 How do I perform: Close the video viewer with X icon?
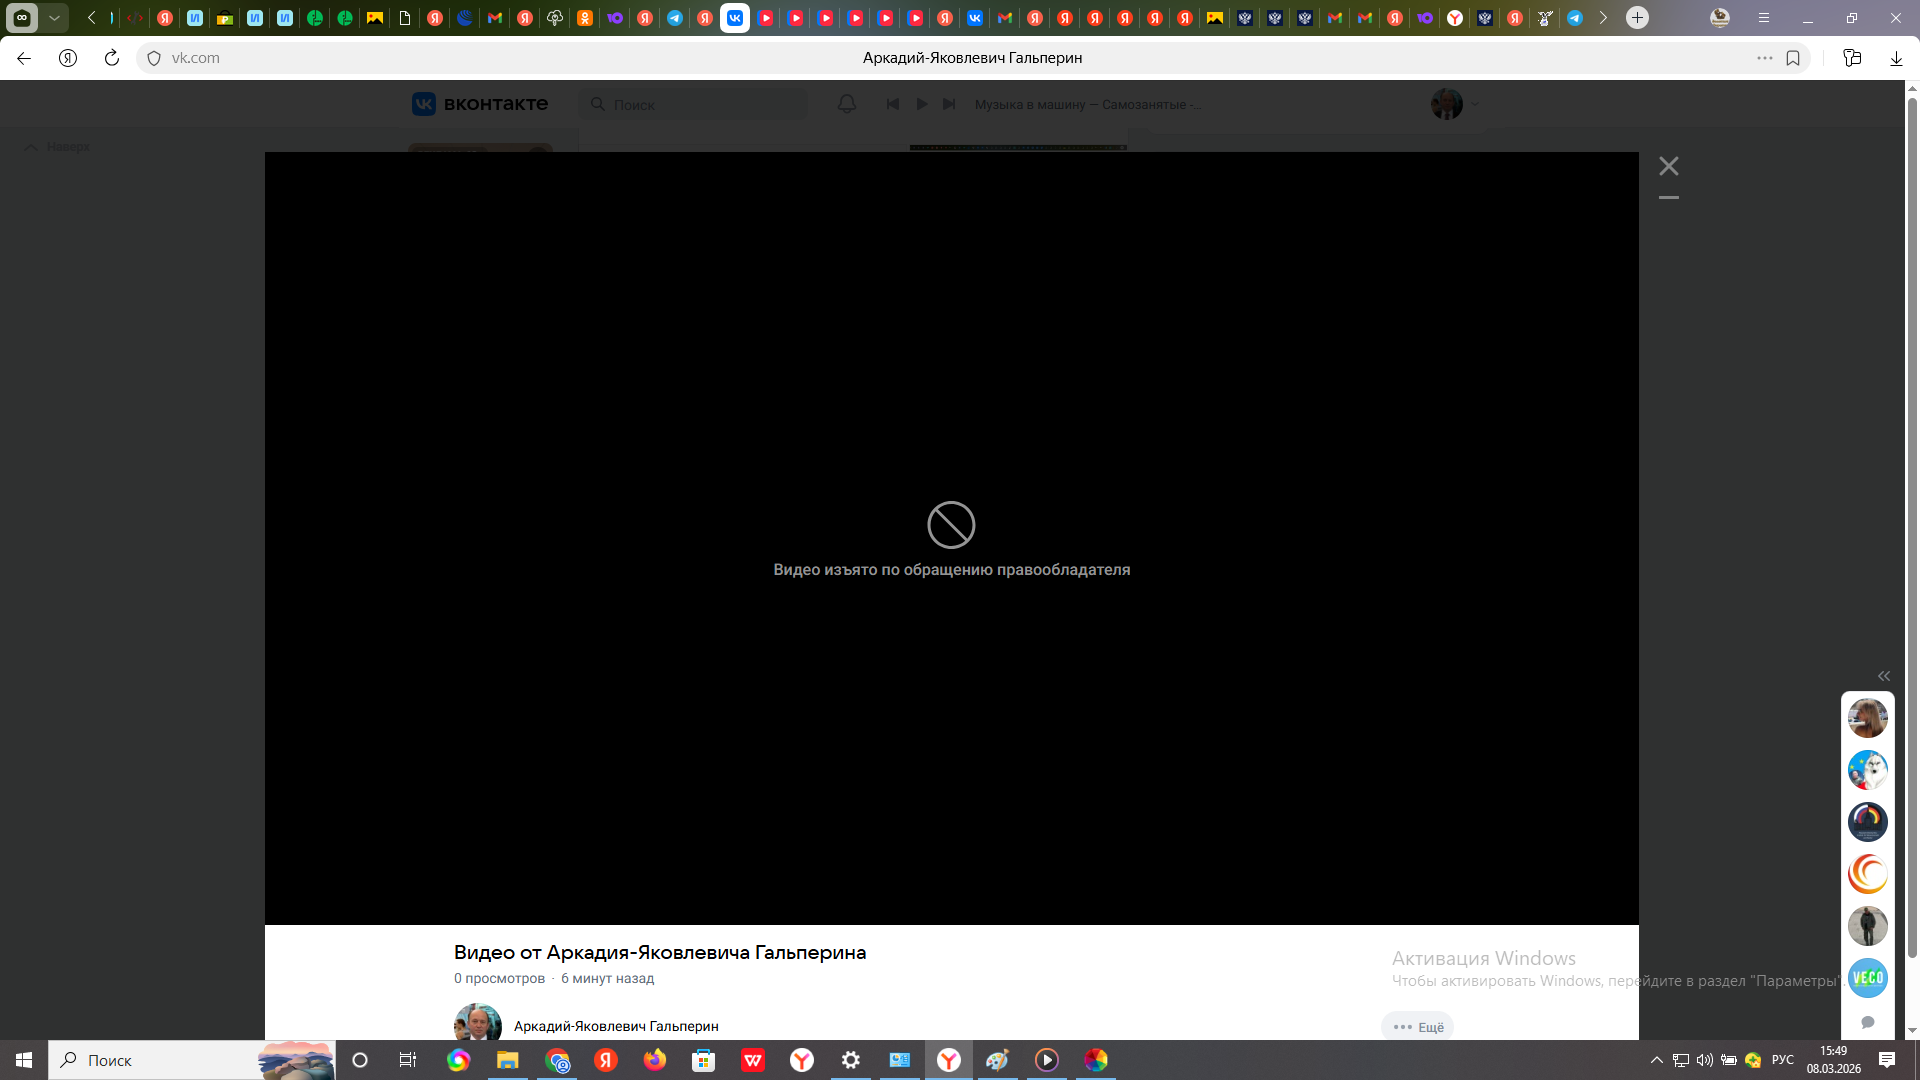click(1669, 166)
